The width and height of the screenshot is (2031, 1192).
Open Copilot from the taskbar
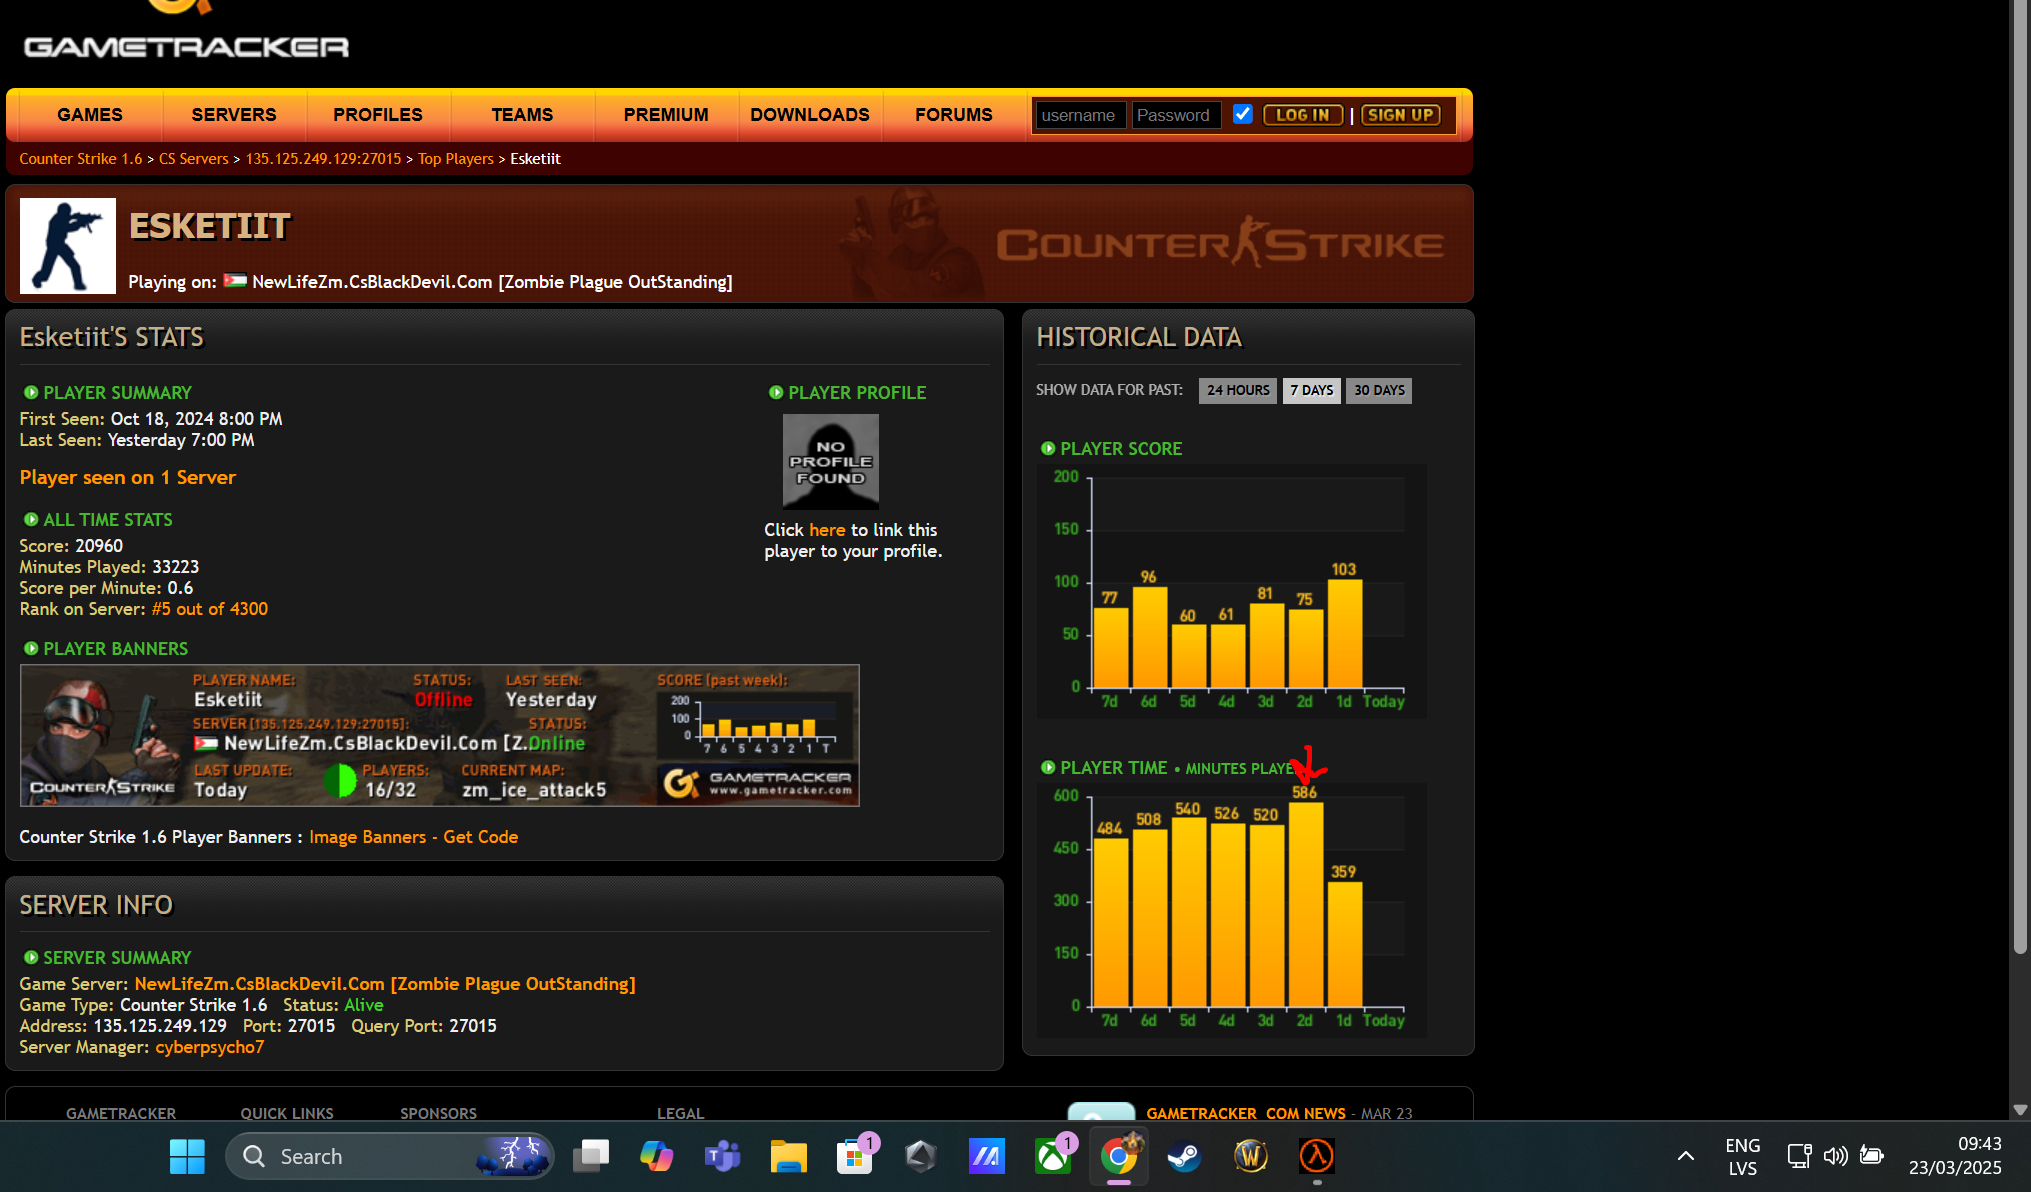(657, 1157)
